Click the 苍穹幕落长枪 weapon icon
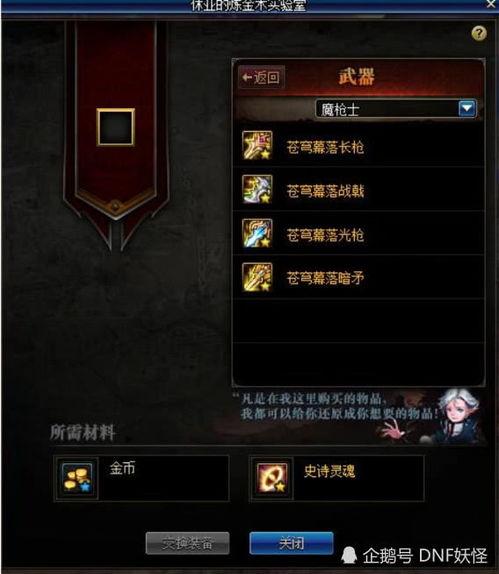The height and width of the screenshot is (574, 499). point(257,145)
